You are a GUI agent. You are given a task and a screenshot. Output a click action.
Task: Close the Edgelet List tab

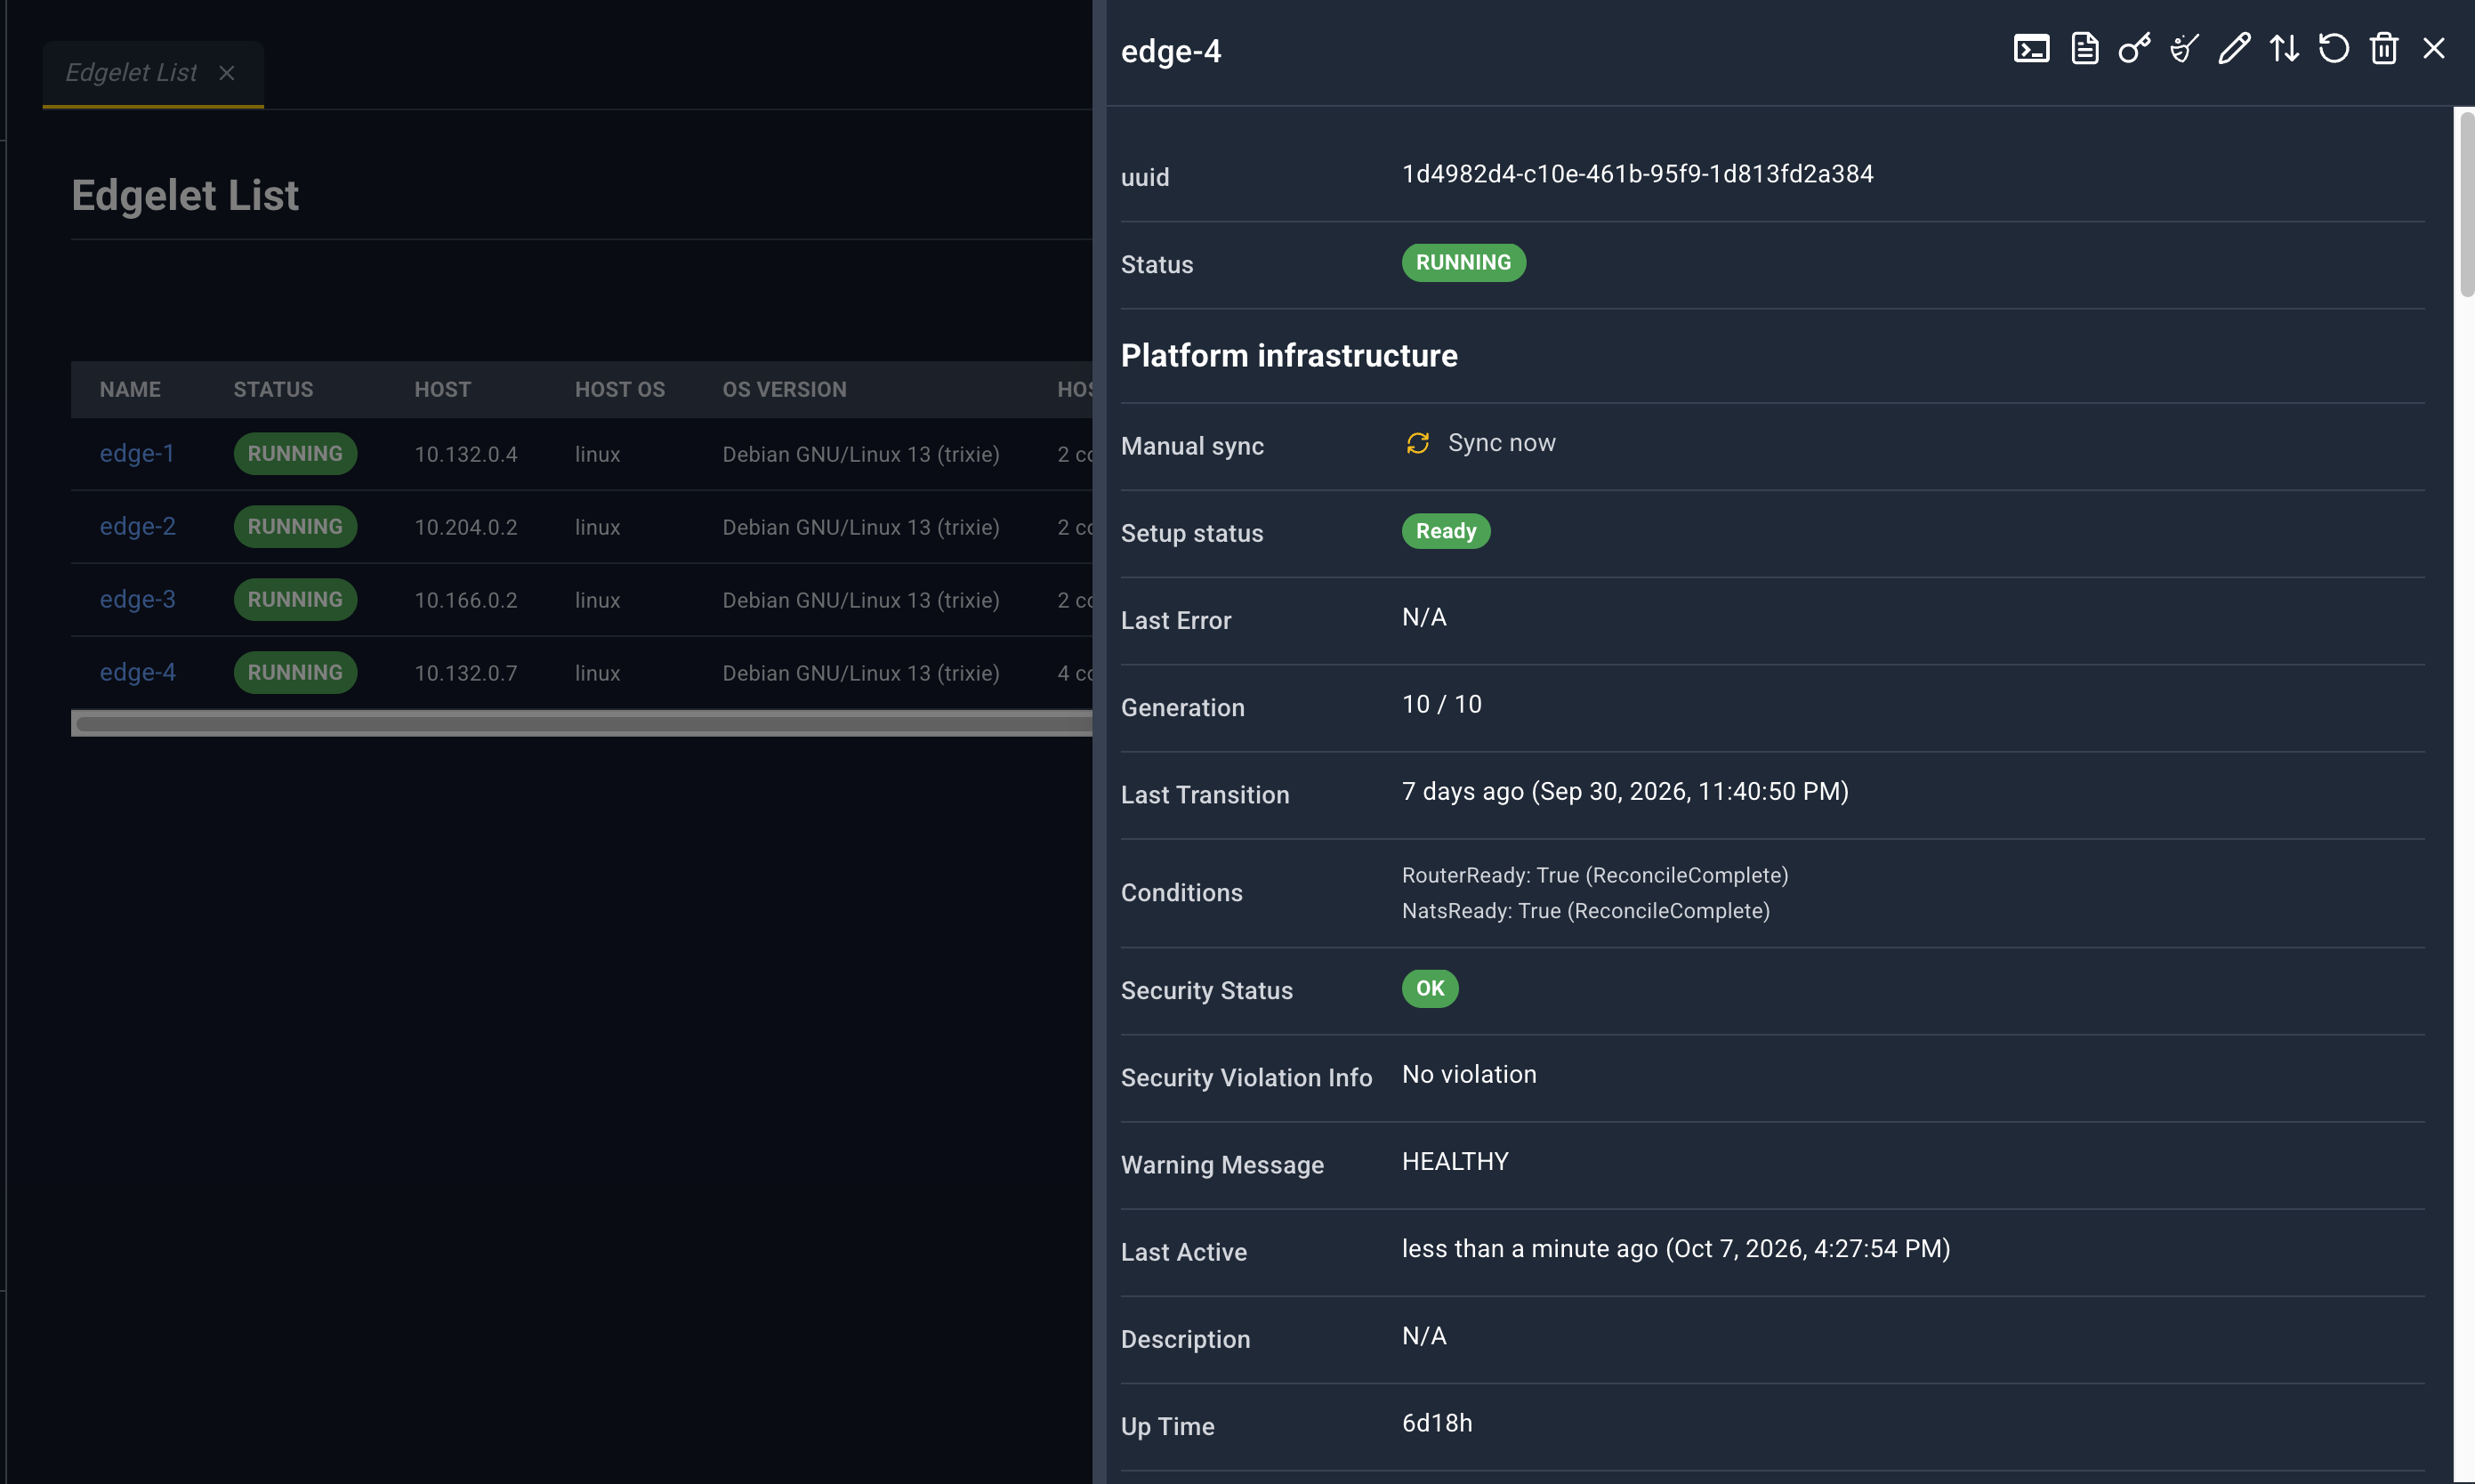227,73
